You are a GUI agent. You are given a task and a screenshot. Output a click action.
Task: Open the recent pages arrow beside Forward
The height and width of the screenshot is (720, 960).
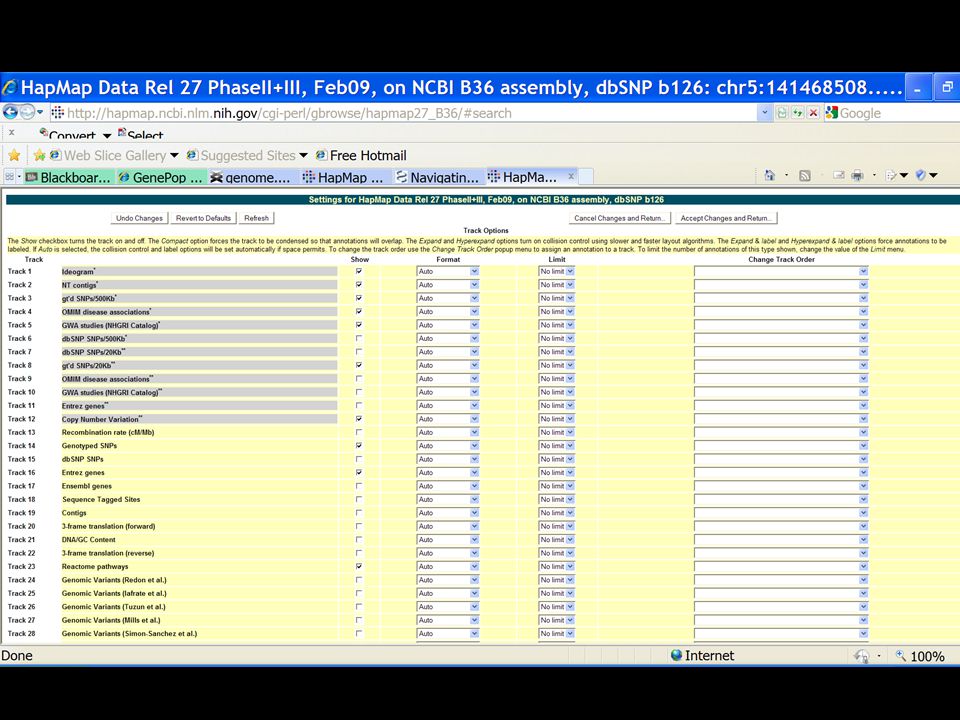tap(40, 113)
